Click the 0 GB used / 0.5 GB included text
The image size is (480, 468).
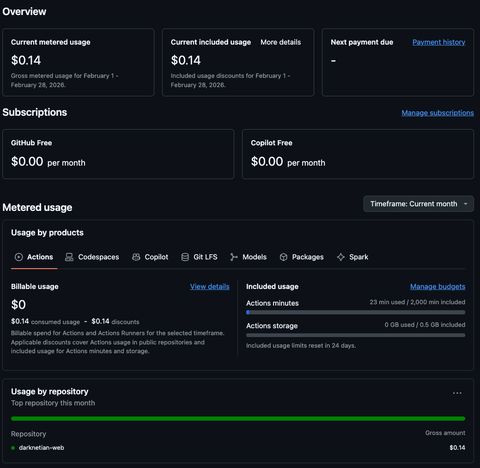pyautogui.click(x=425, y=325)
